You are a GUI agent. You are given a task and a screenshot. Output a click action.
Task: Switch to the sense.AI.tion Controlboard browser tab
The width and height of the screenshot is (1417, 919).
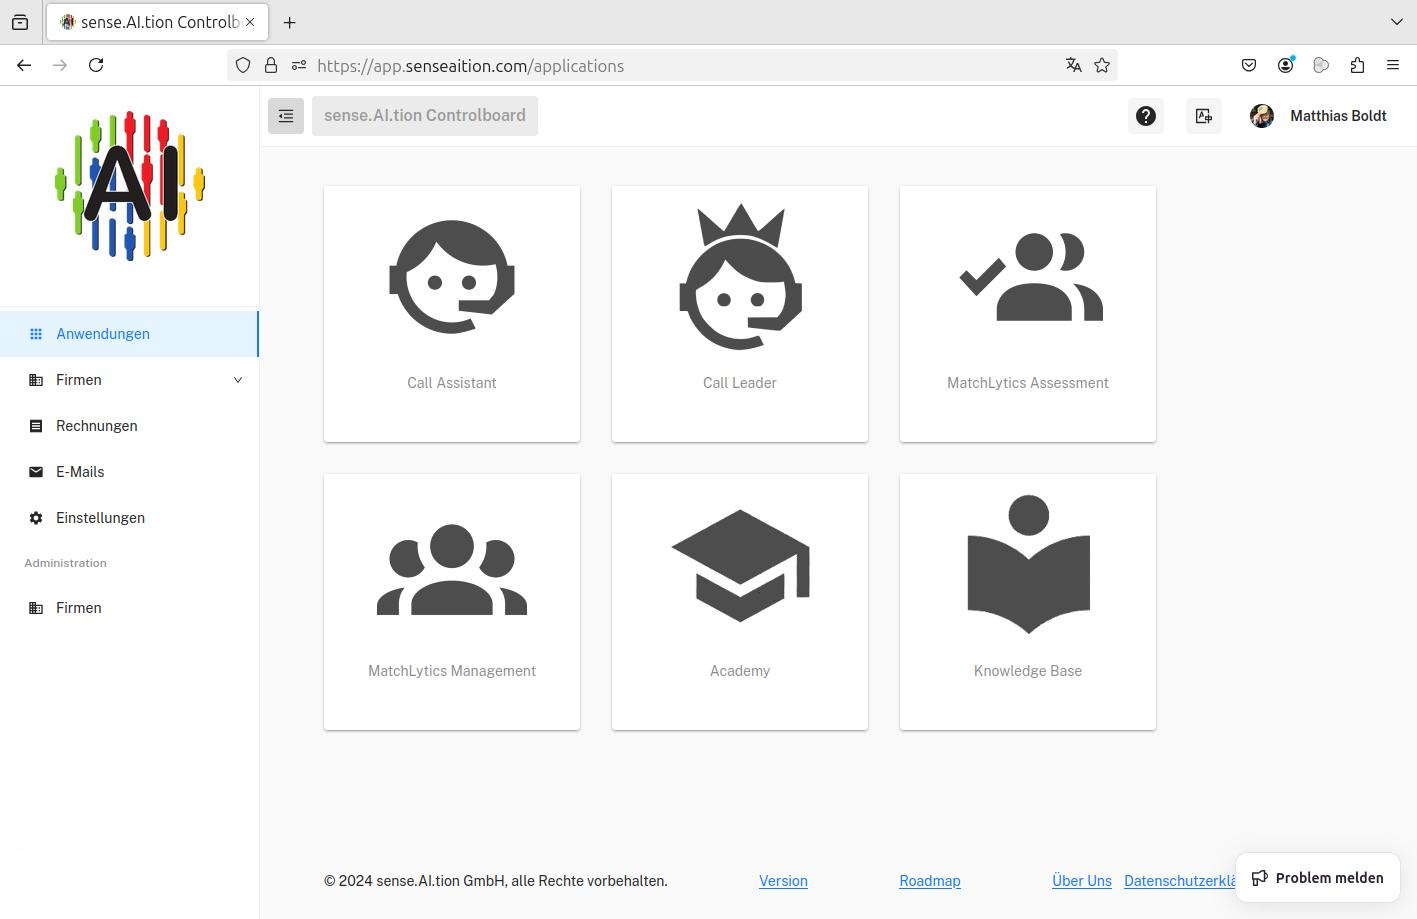point(157,22)
